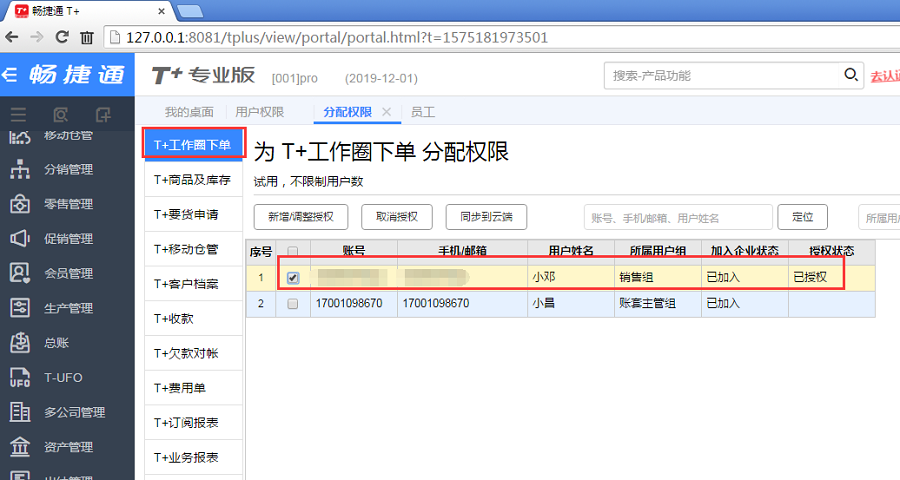Select T+业务报表 in app list

tap(193, 458)
